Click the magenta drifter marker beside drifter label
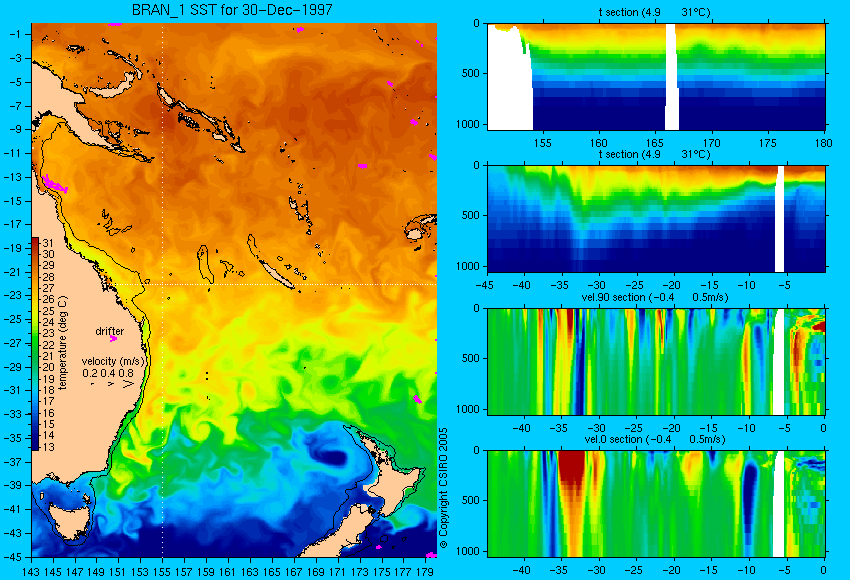The image size is (850, 580). pyautogui.click(x=113, y=339)
